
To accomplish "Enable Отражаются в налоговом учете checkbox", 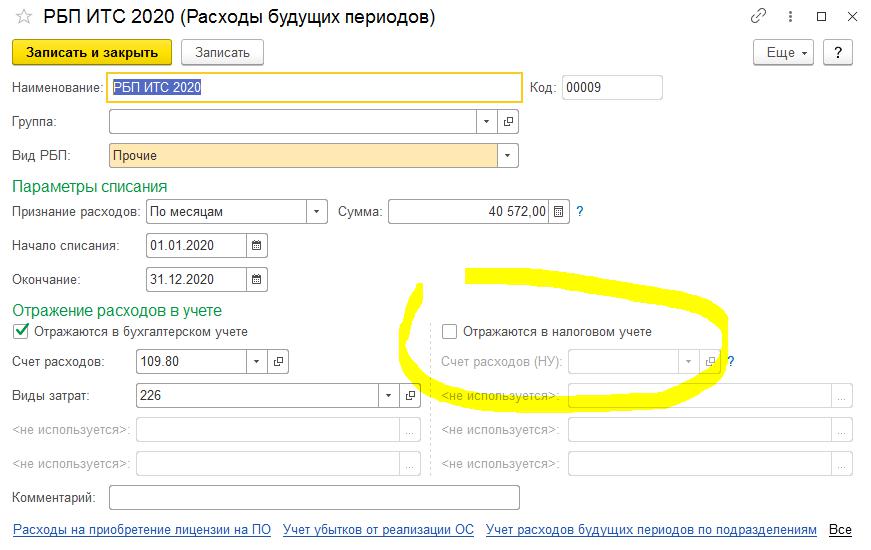I will 450,331.
